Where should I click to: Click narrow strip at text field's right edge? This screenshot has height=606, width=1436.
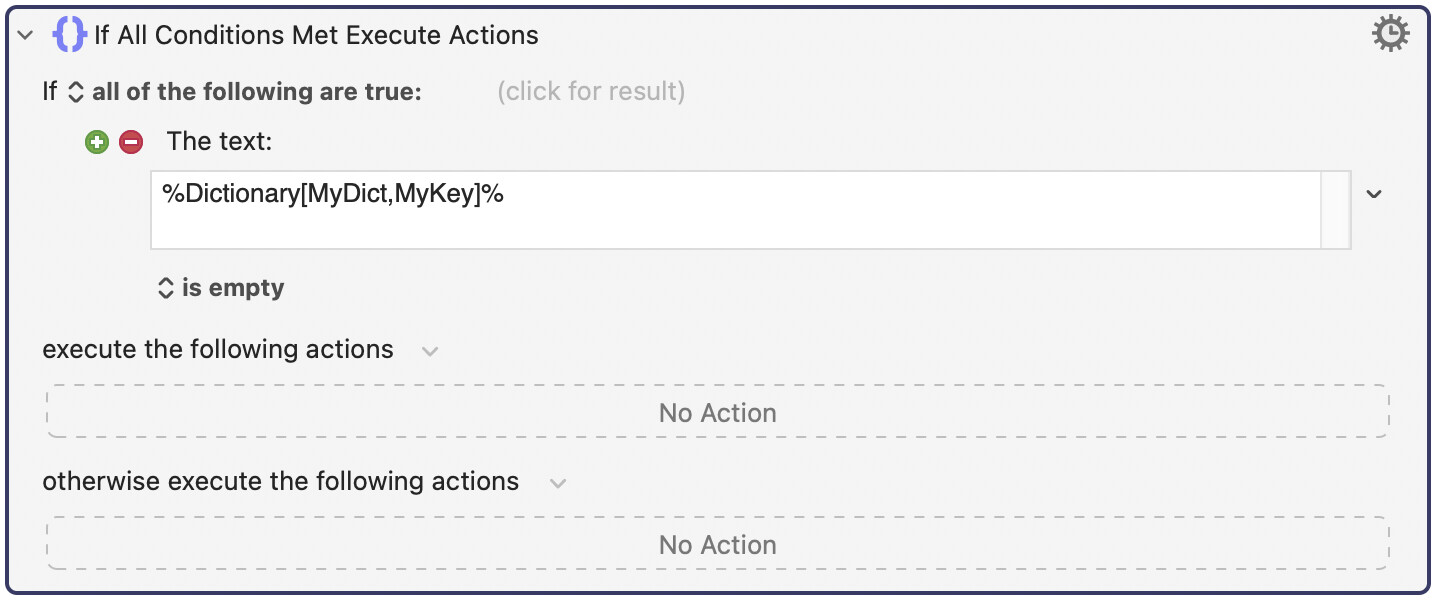(1335, 209)
